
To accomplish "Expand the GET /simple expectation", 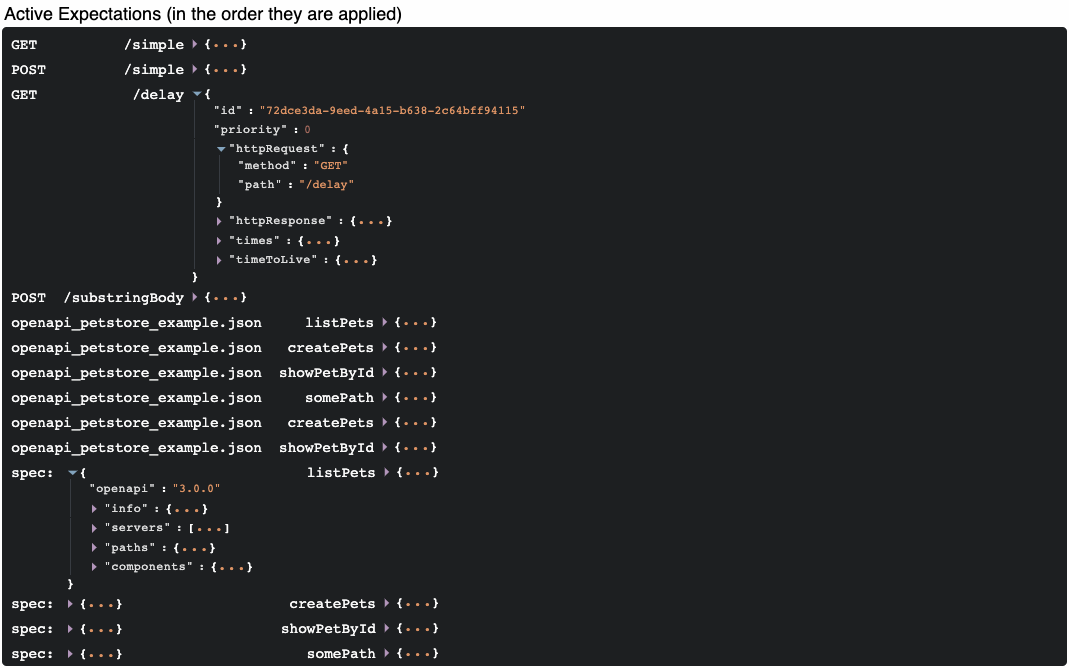I will click(x=195, y=45).
